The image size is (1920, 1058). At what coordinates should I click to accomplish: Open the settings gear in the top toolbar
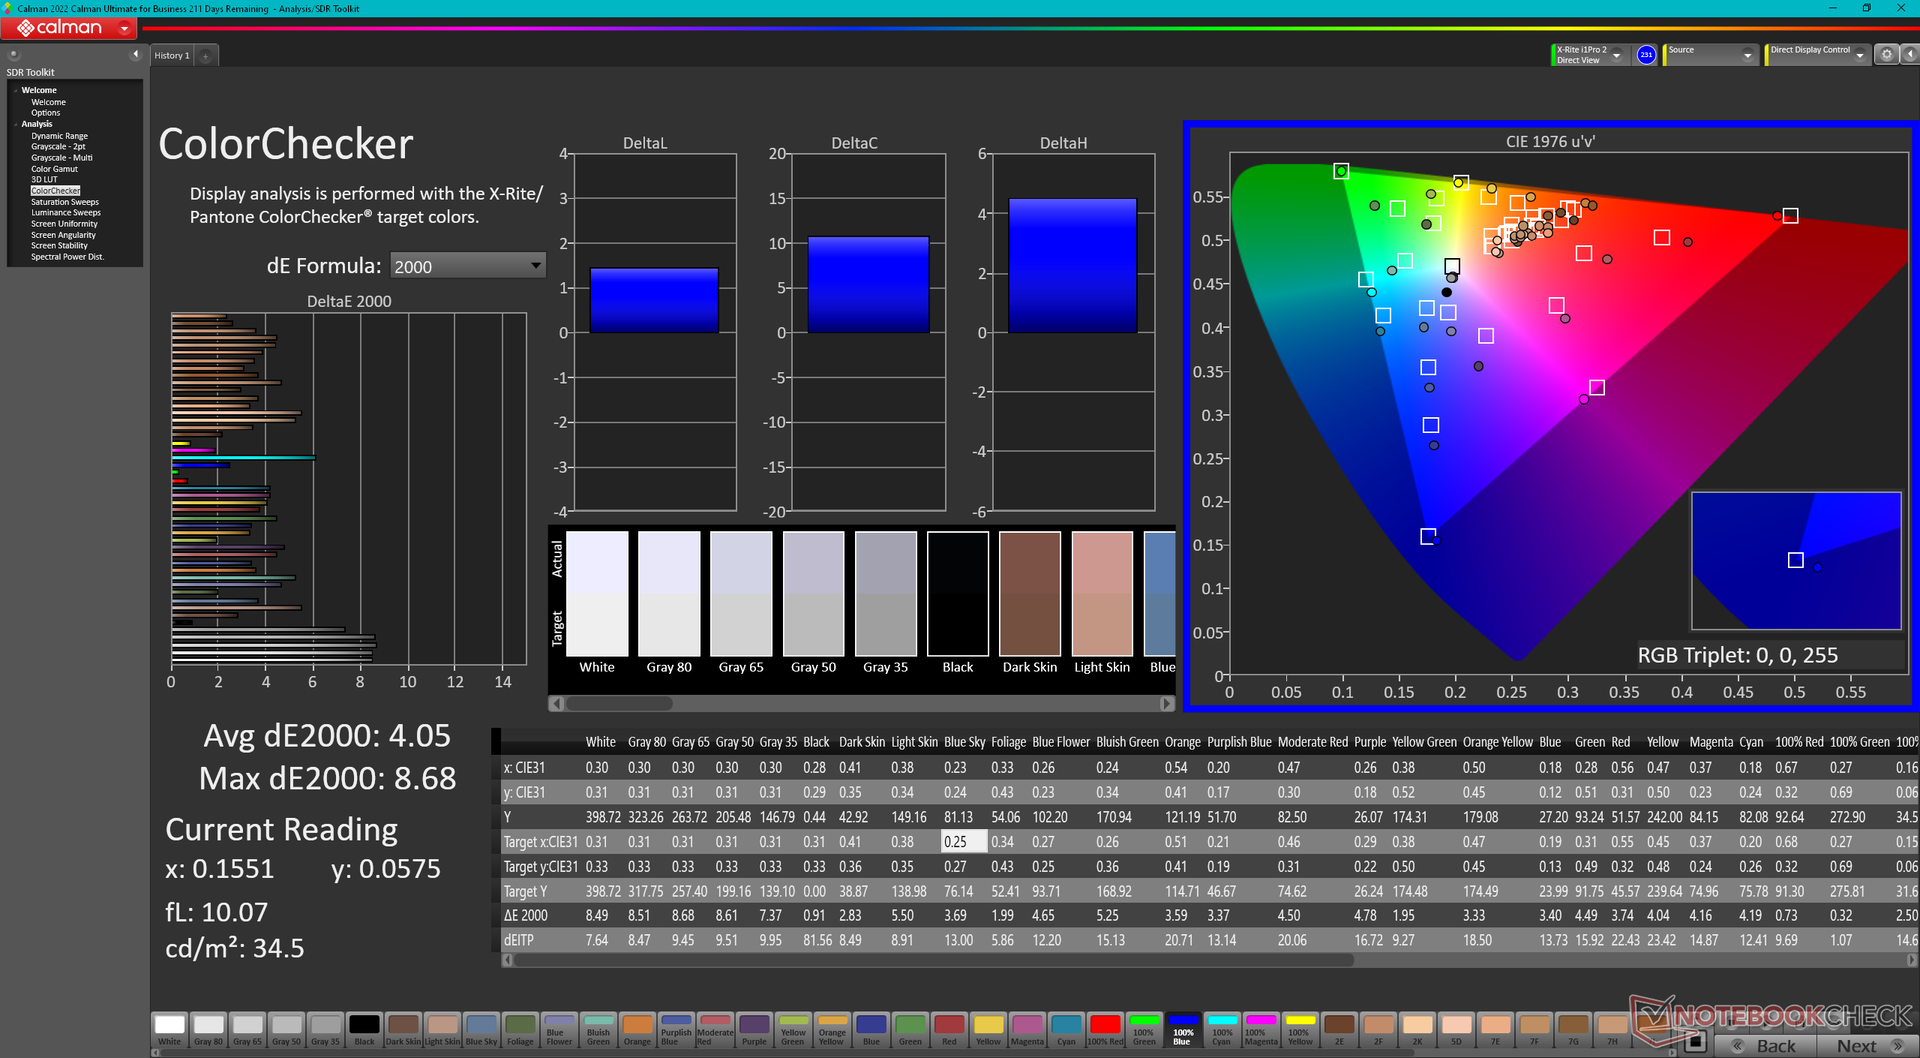pyautogui.click(x=1886, y=55)
